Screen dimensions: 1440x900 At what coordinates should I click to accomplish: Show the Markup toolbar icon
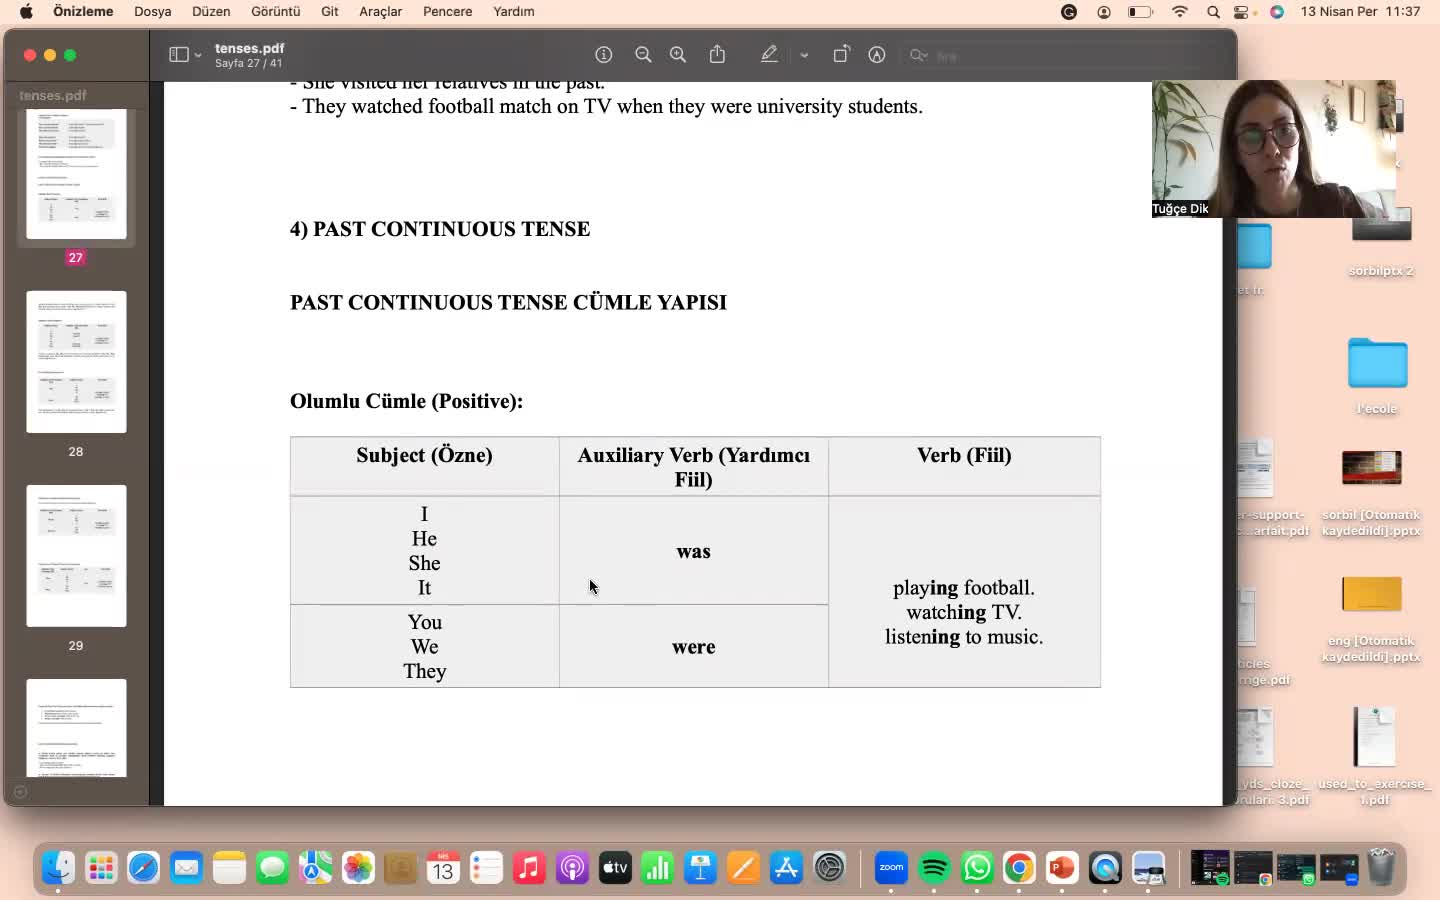pyautogui.click(x=877, y=55)
